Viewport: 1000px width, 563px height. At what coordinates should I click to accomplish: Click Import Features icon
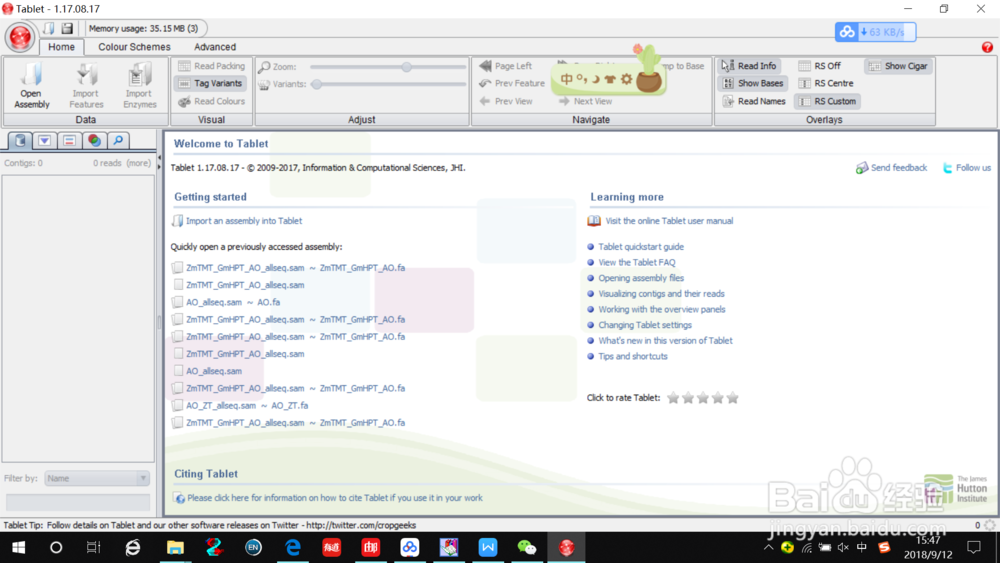(x=86, y=85)
